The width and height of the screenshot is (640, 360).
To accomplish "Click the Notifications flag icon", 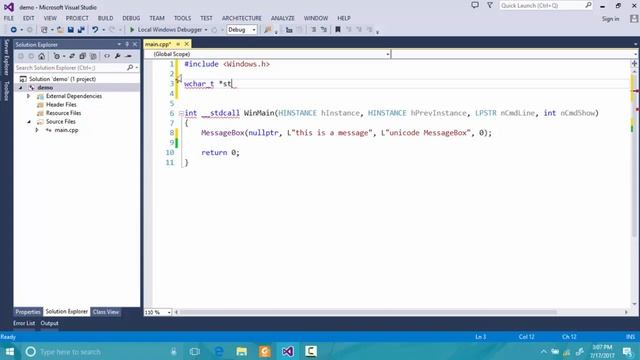I will pyautogui.click(x=490, y=5).
